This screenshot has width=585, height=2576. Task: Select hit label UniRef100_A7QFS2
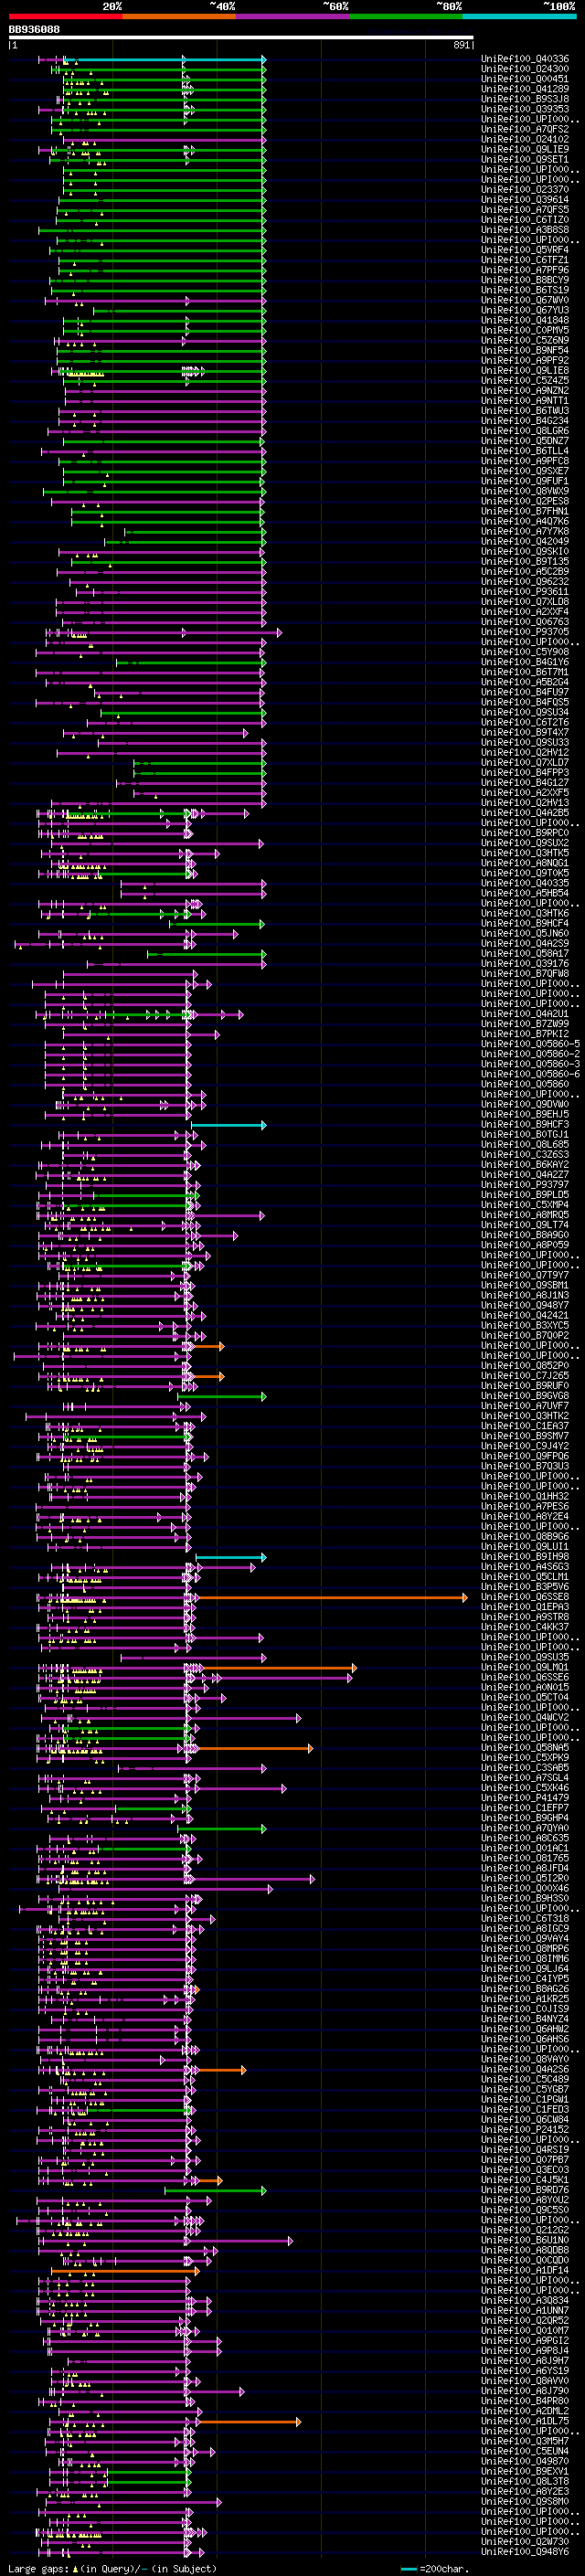click(524, 129)
